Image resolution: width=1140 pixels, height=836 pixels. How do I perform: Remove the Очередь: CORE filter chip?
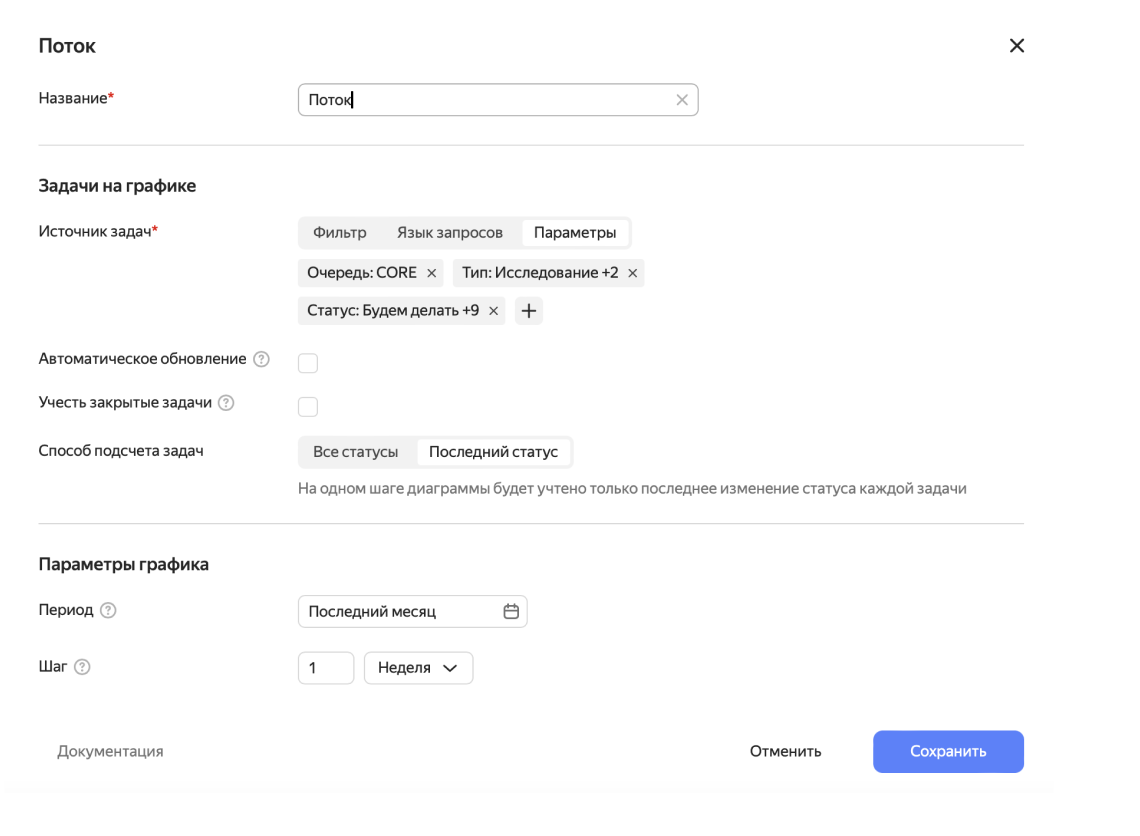(x=433, y=272)
